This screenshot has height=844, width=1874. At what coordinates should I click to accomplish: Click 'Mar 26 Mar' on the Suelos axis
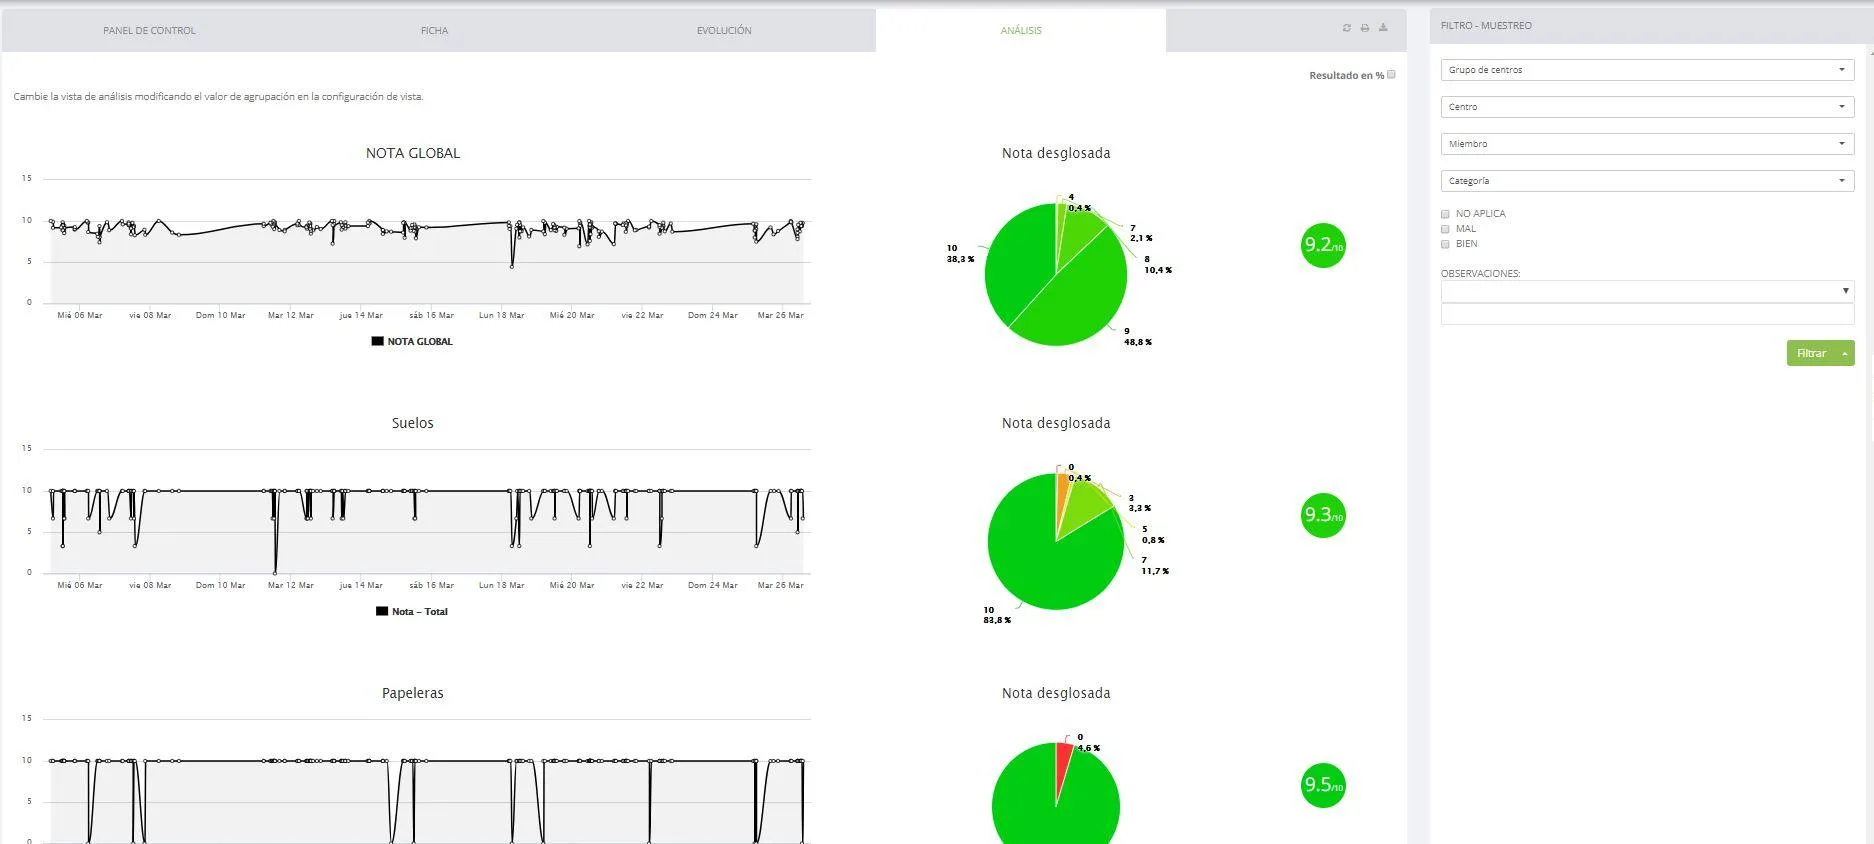[781, 585]
